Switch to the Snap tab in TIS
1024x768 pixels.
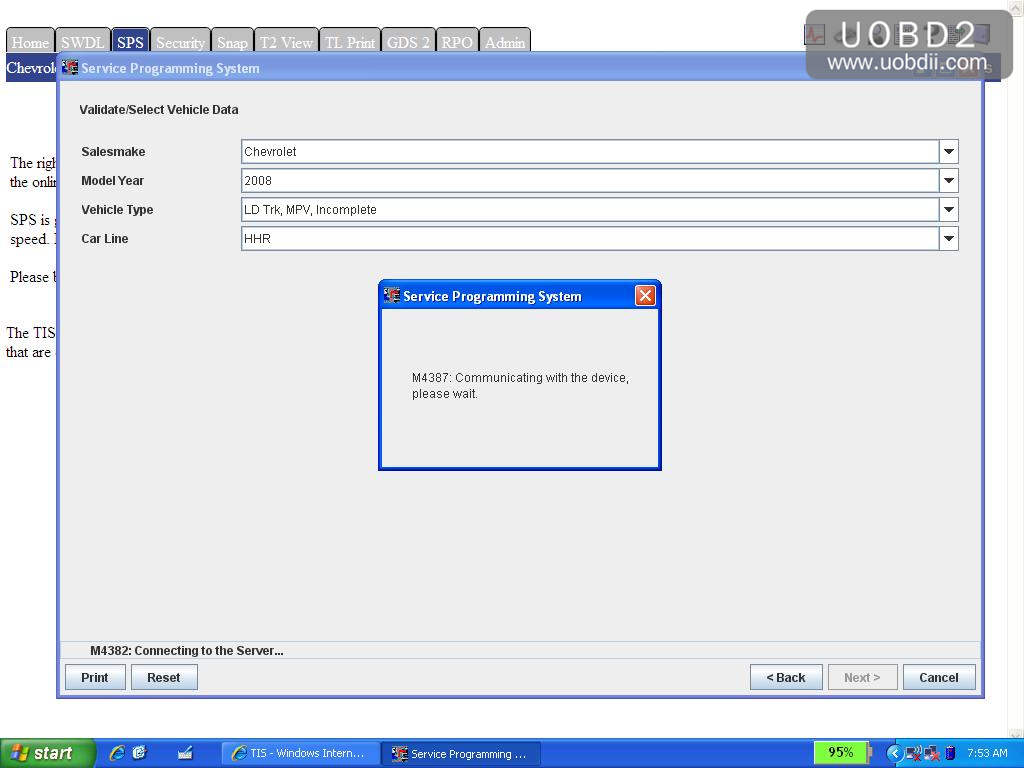point(232,42)
